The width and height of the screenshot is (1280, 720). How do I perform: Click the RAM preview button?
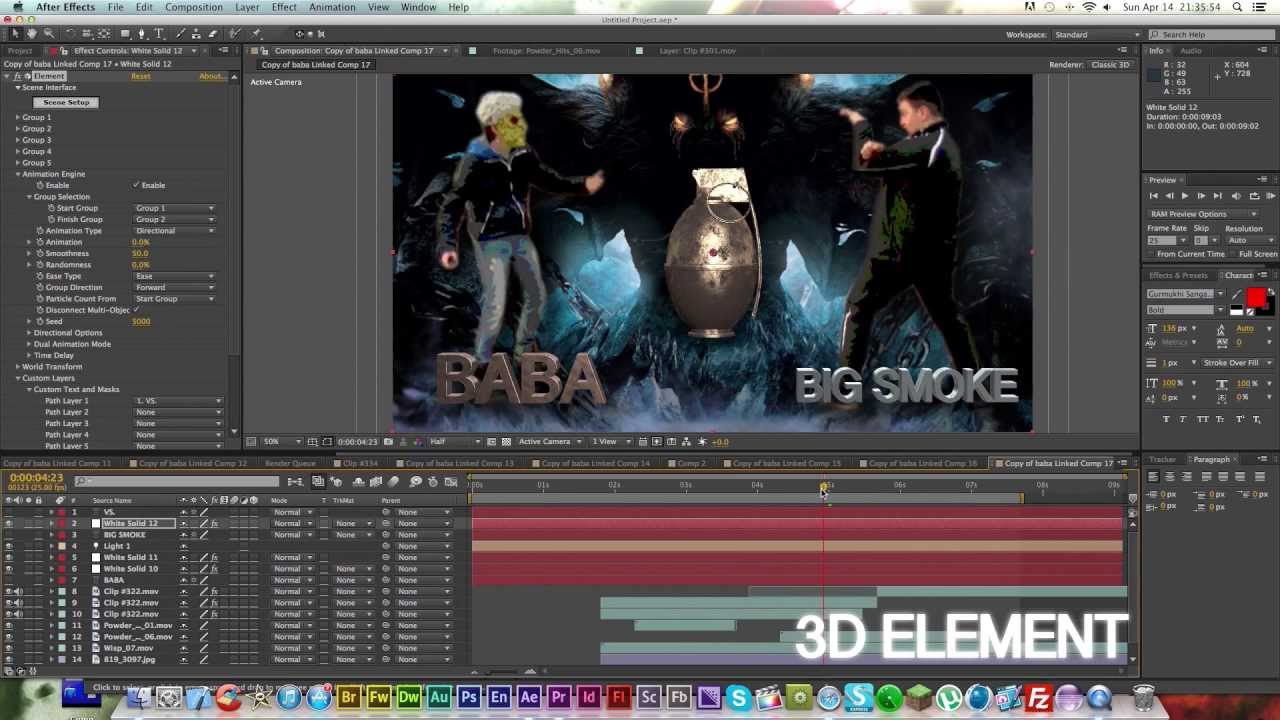click(x=1269, y=196)
